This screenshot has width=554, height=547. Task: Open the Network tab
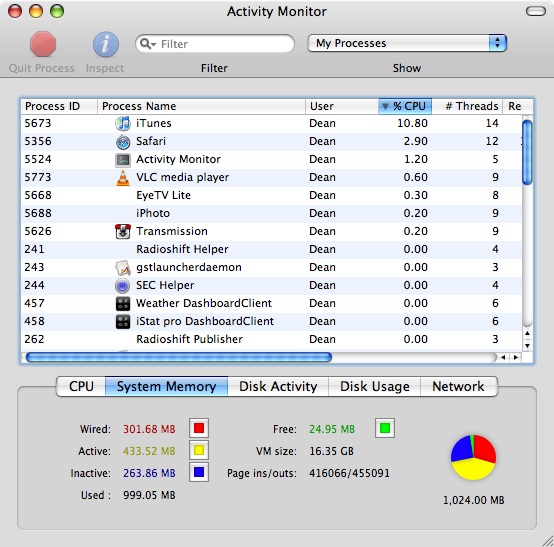[459, 386]
